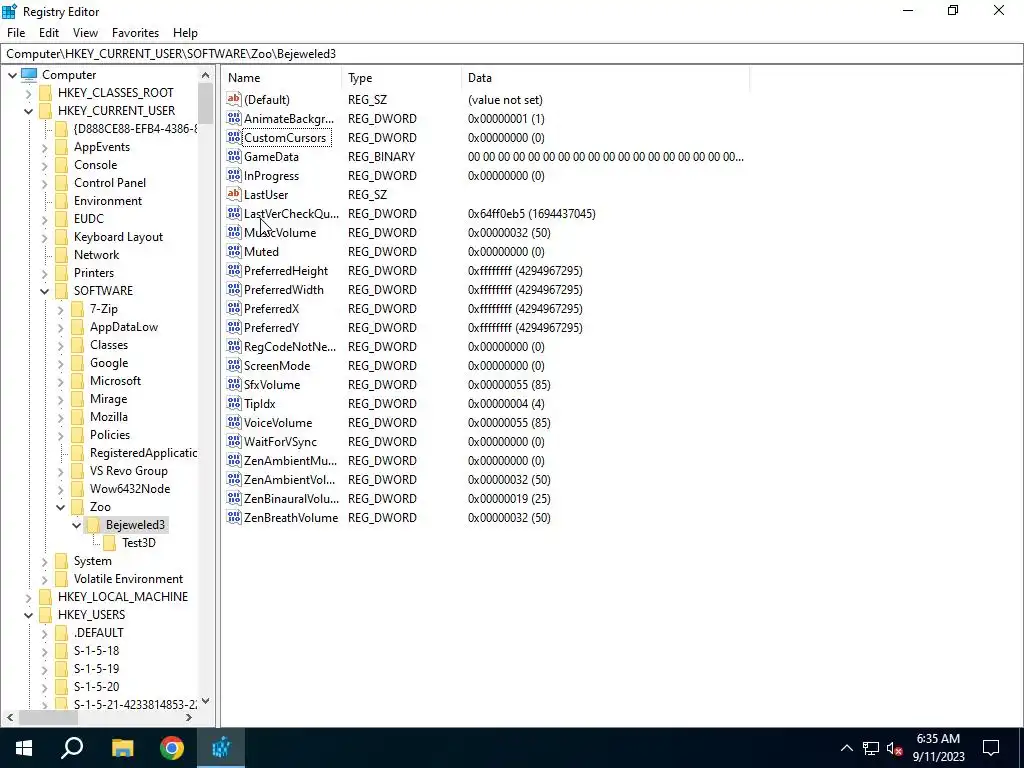Click the LastUser string value icon
This screenshot has height=768, width=1024.
(x=234, y=194)
